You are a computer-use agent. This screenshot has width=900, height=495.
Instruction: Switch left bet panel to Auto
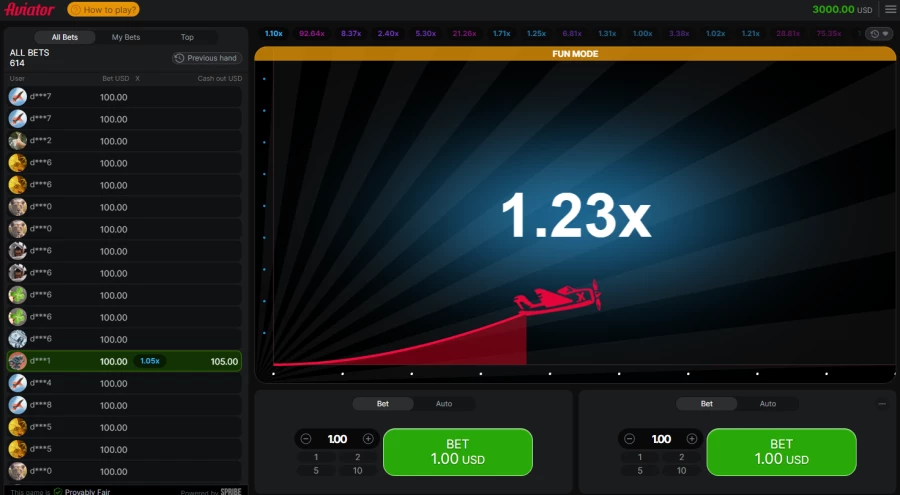click(x=444, y=404)
